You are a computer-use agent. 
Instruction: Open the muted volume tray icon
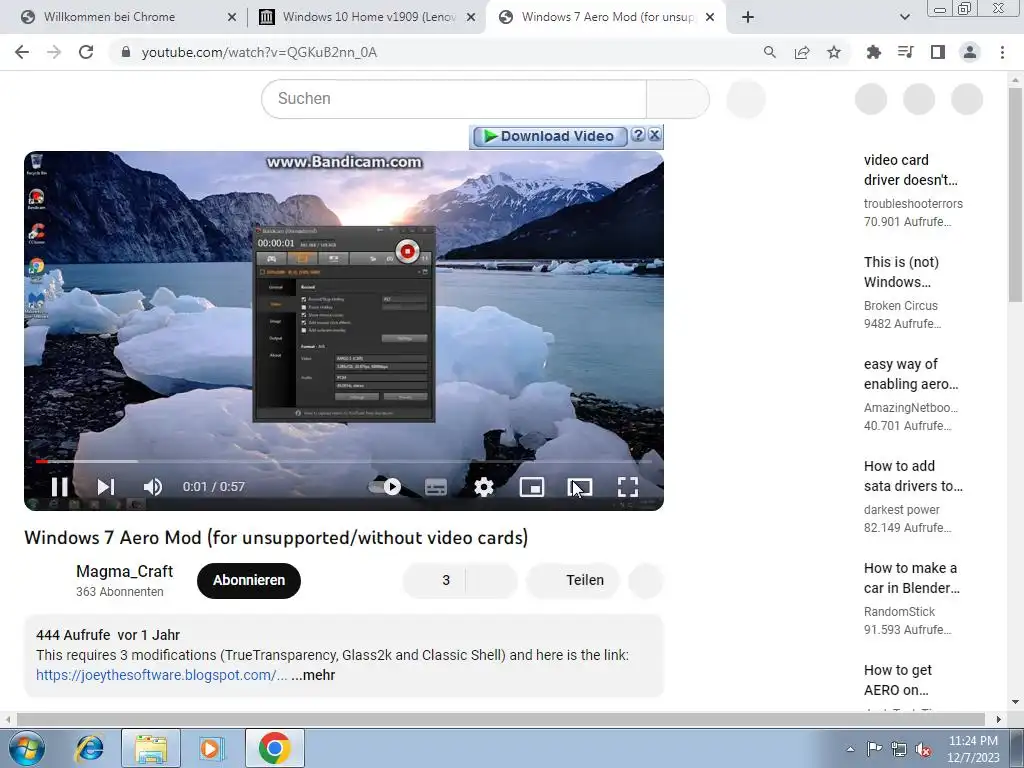coord(923,750)
